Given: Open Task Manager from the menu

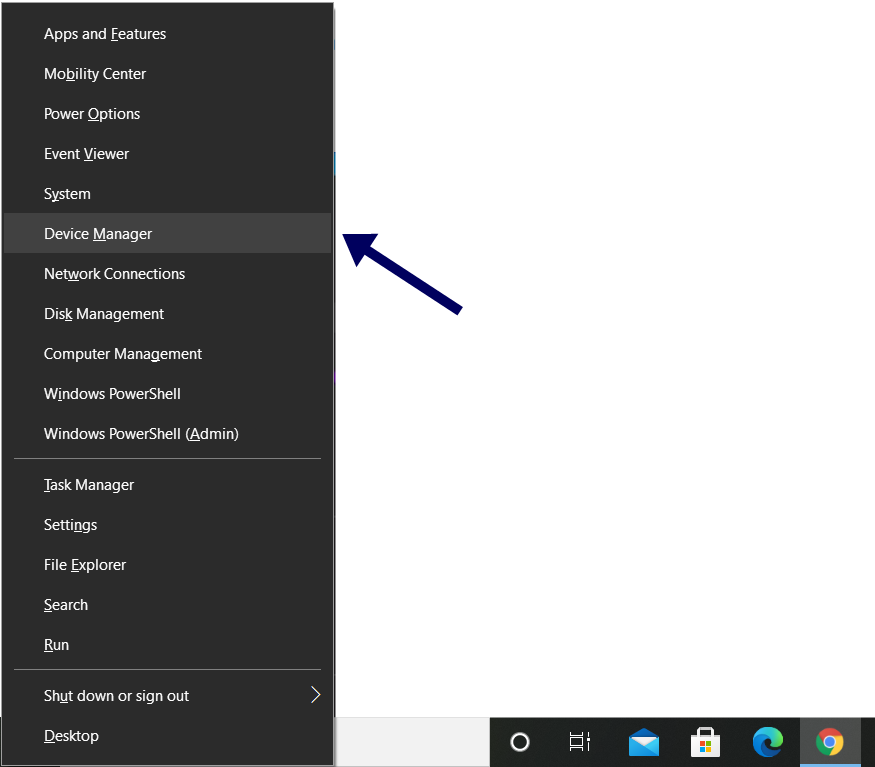Looking at the screenshot, I should [x=89, y=485].
